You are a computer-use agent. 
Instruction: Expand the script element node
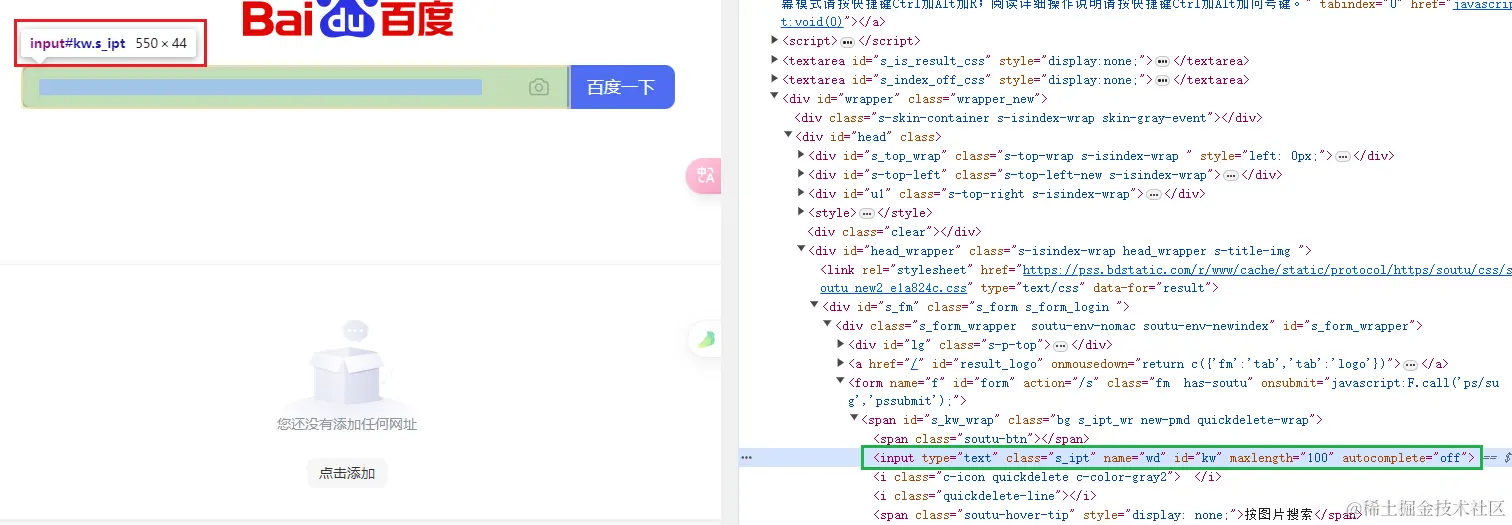[x=775, y=41]
